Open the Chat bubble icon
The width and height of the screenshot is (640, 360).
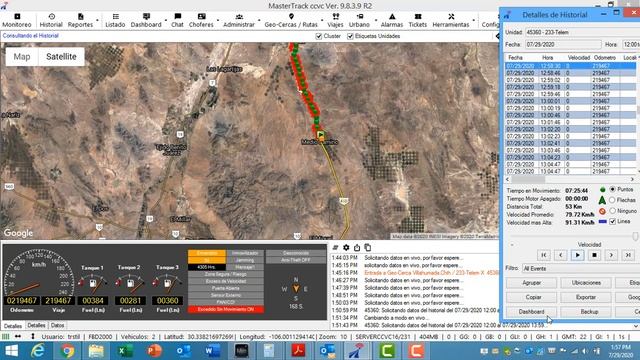pyautogui.click(x=178, y=16)
